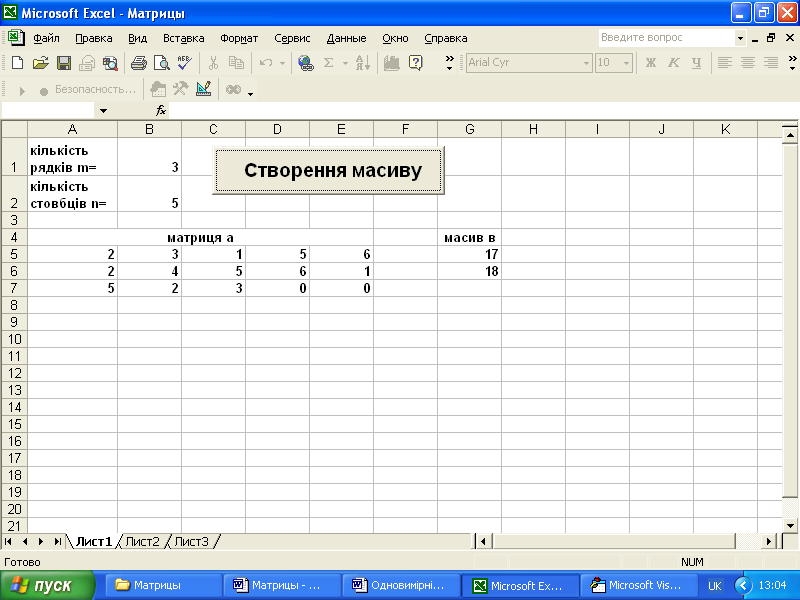Click the Script Editor icon
800x600 pixels.
point(233,89)
